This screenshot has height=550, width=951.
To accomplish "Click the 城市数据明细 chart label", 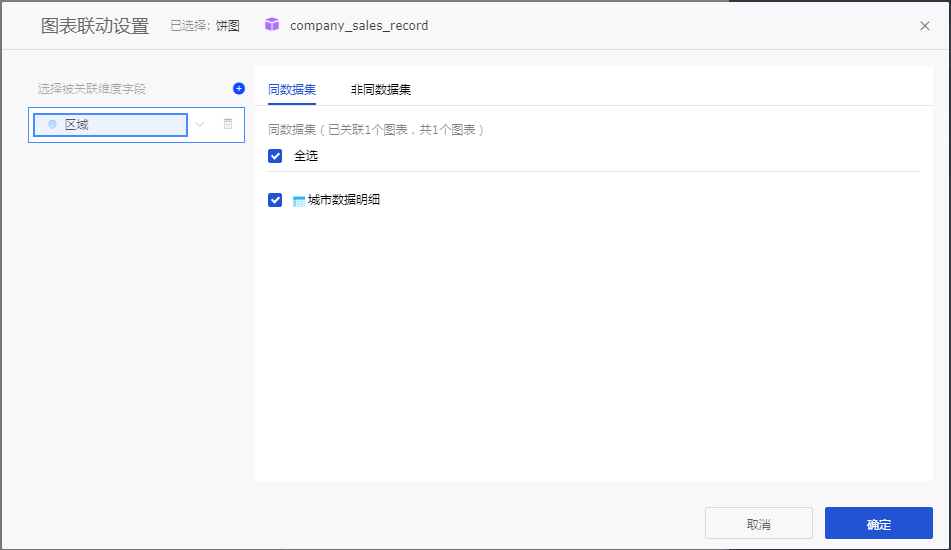I will pos(344,200).
